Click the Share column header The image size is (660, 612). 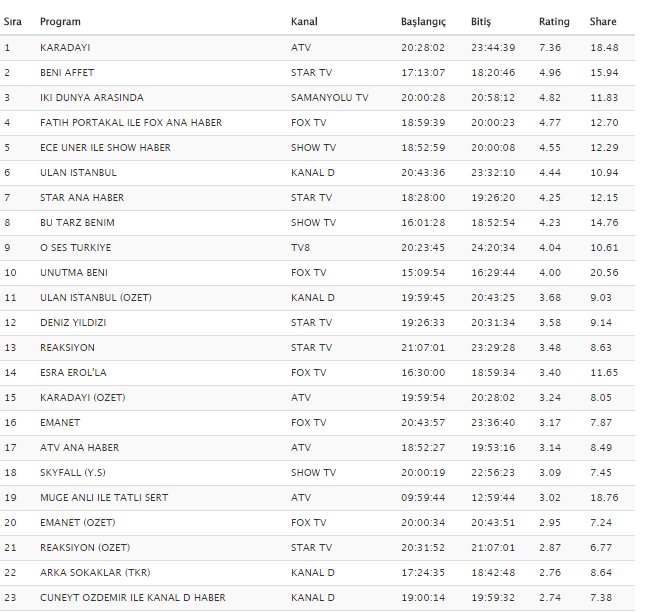603,21
